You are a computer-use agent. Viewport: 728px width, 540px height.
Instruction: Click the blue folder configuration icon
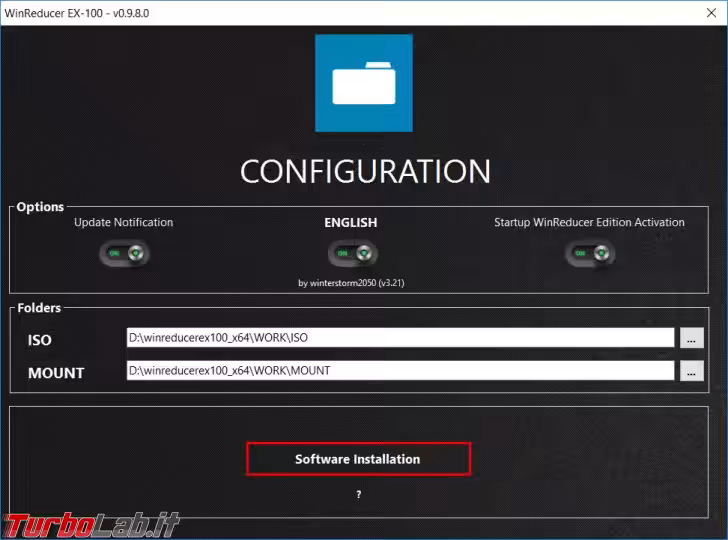(364, 83)
